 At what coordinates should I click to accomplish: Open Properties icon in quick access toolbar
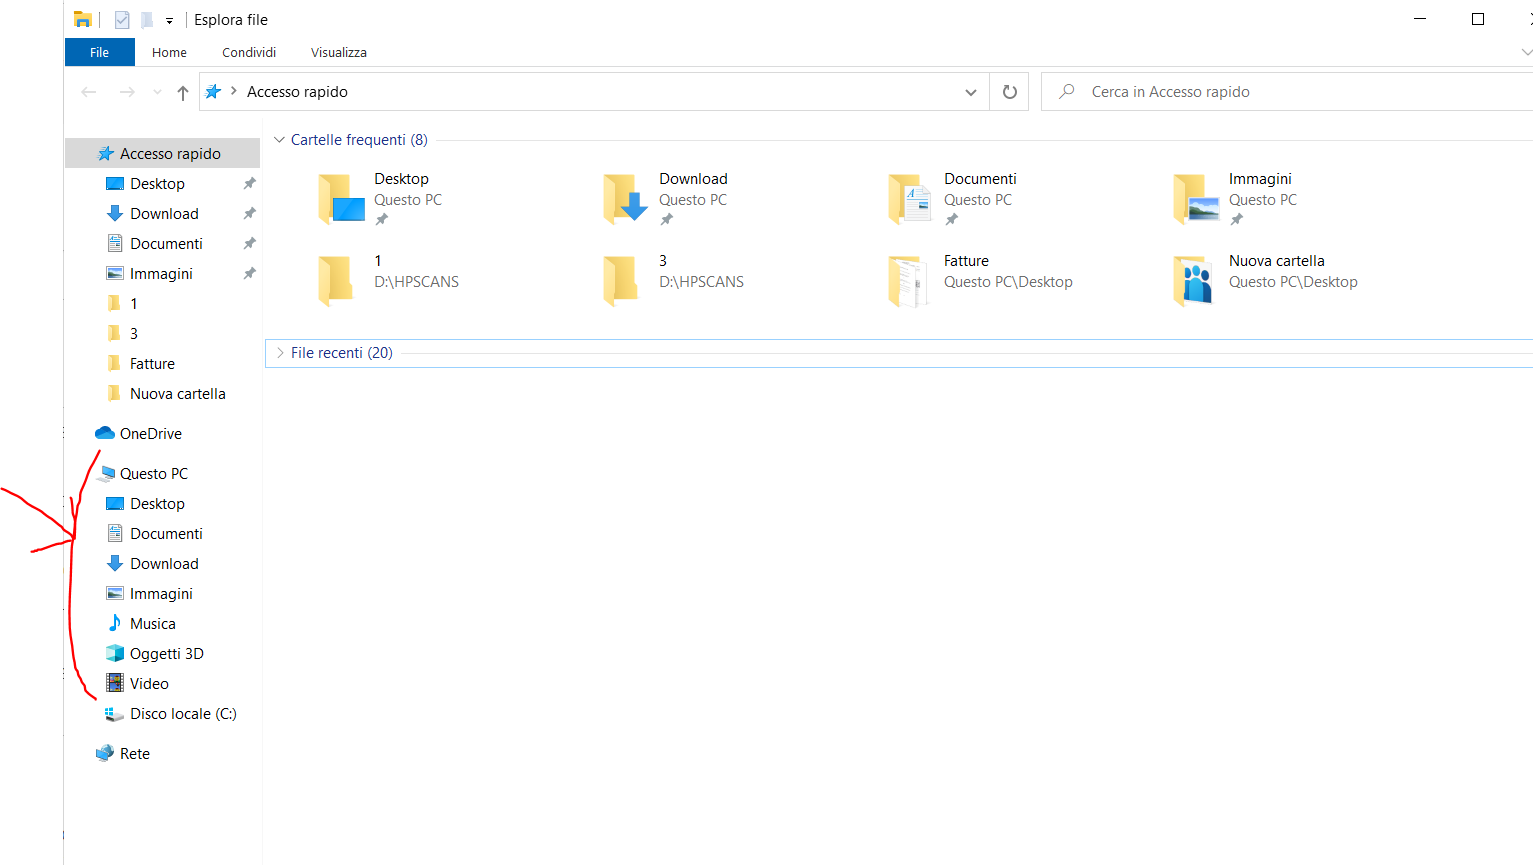point(122,19)
